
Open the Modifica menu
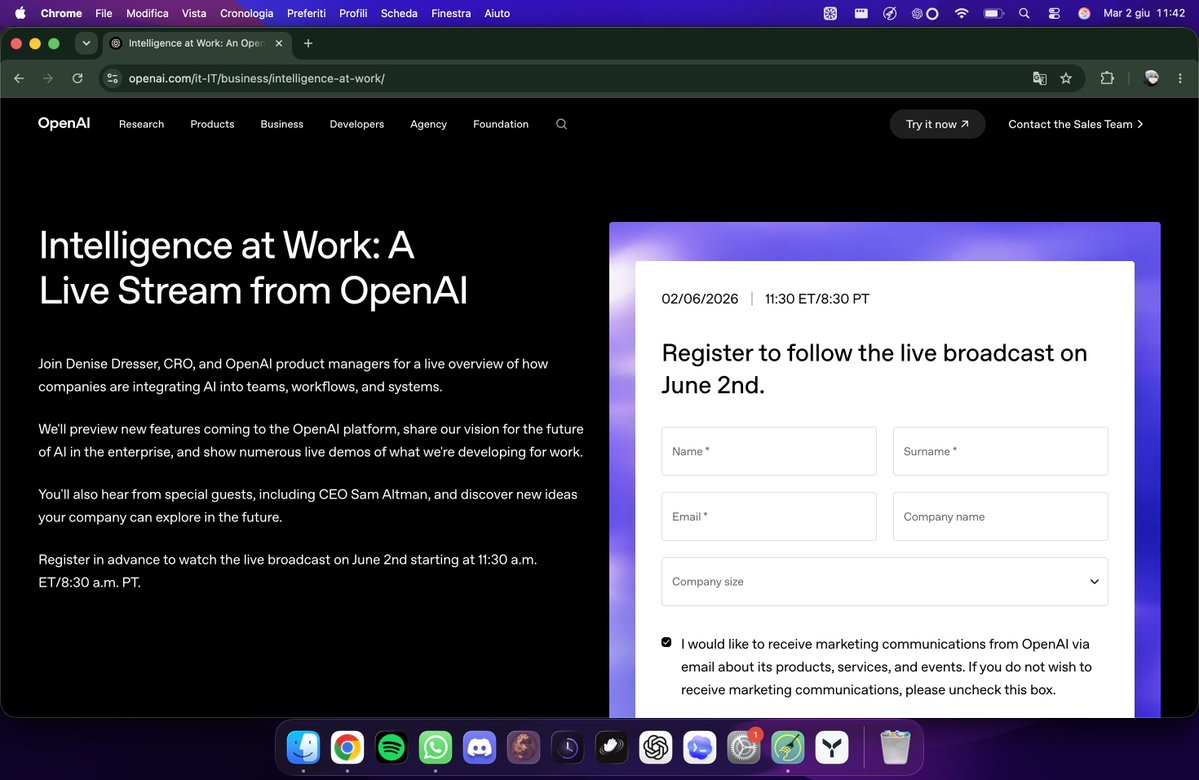(x=147, y=13)
